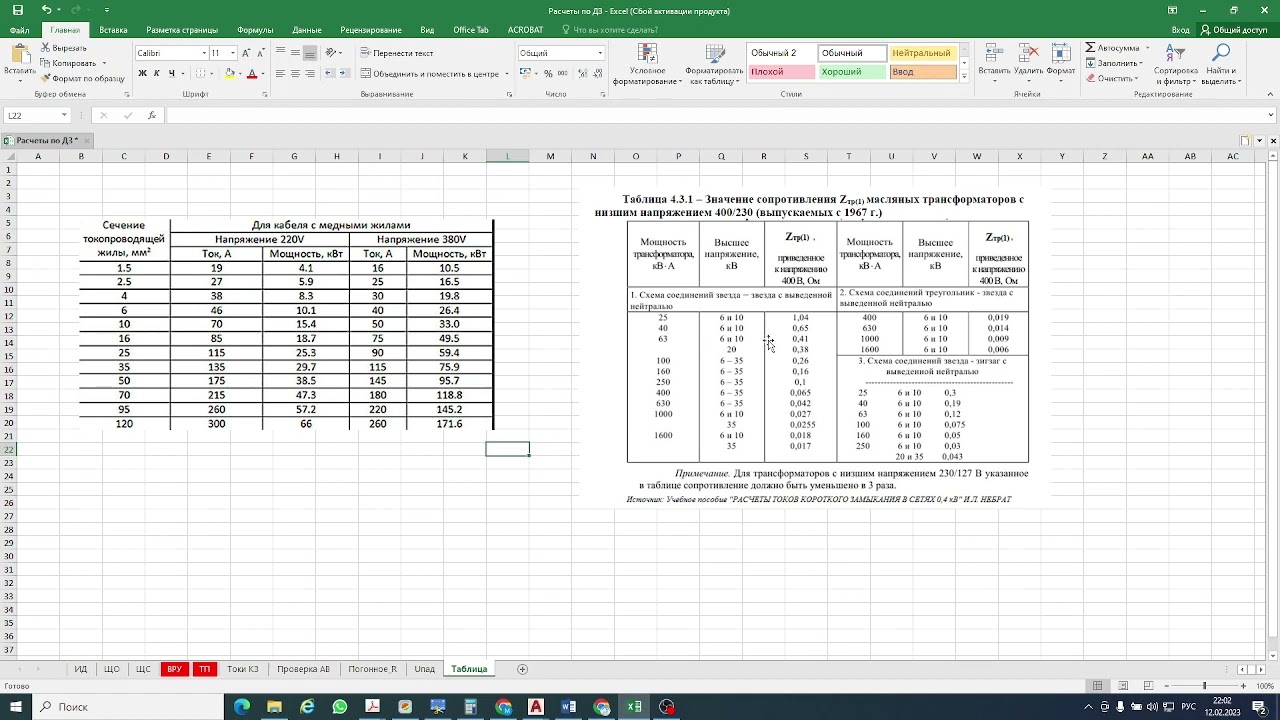This screenshot has height=720, width=1280.
Task: Center cell text horizontally
Action: click(x=295, y=73)
